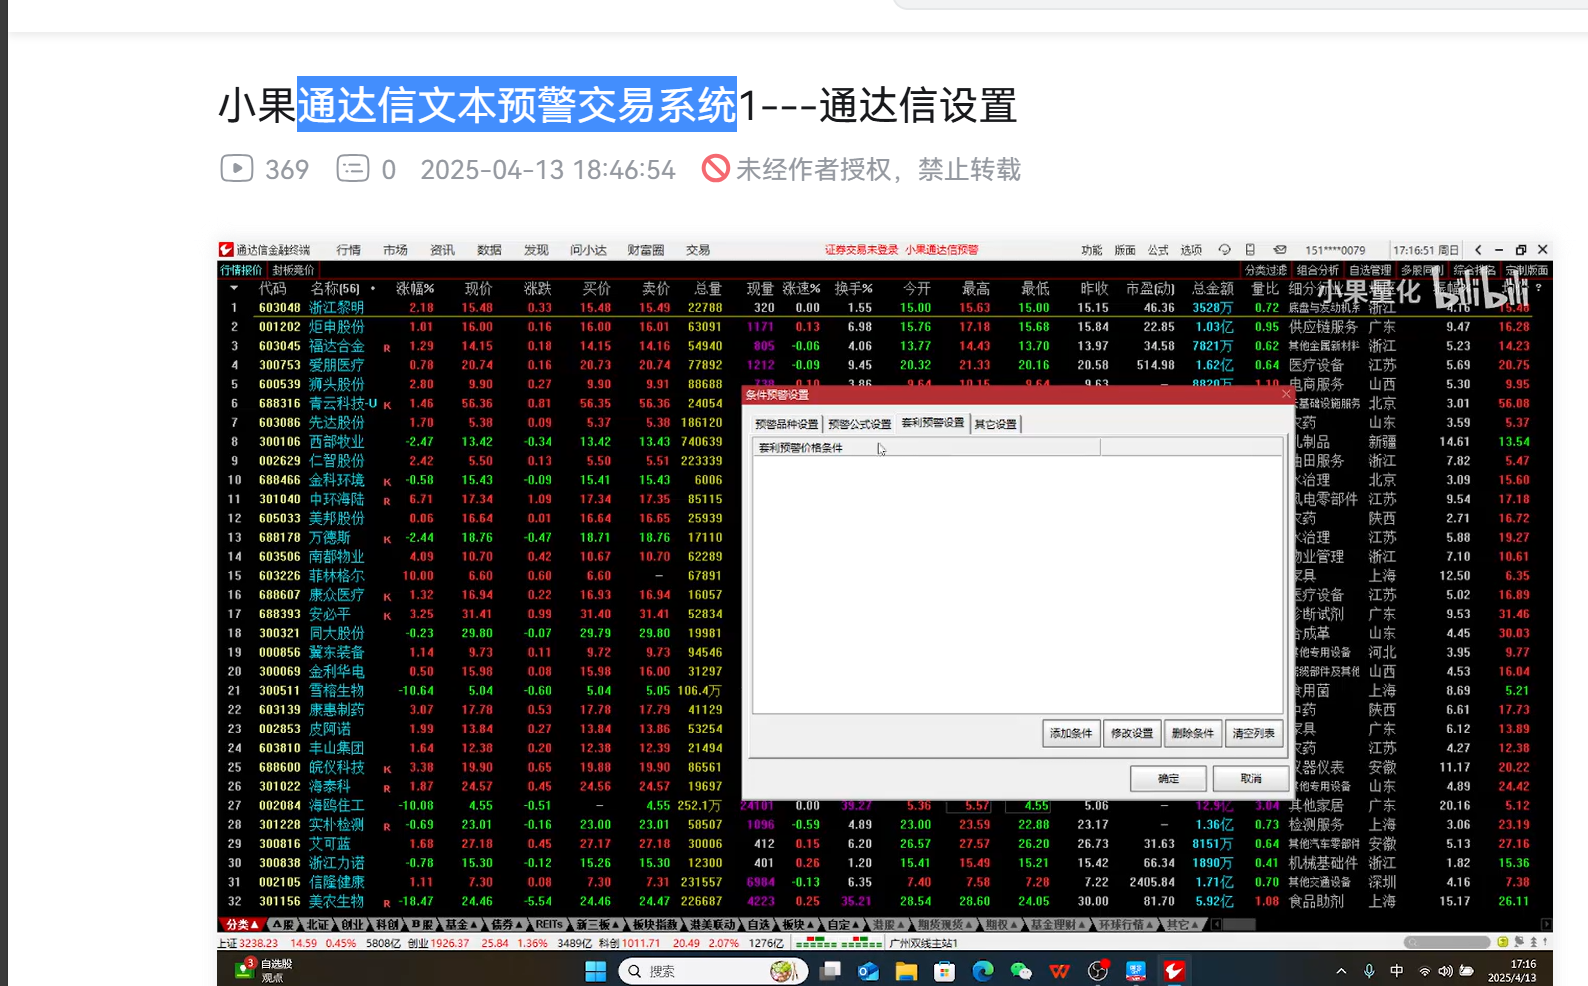1588x986 pixels.
Task: Open Microsoft Edge from the taskbar
Action: pos(983,971)
